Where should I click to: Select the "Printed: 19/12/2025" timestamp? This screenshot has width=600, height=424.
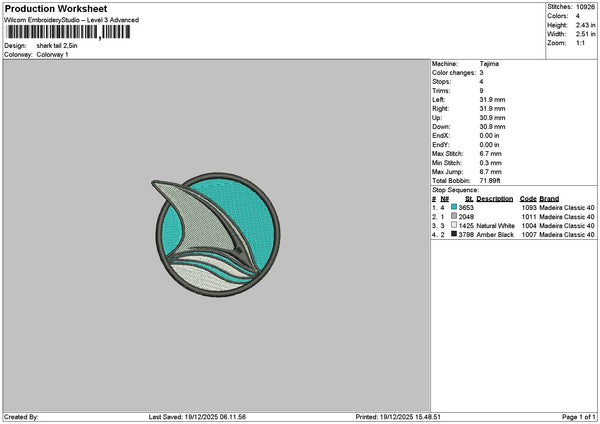click(x=398, y=417)
